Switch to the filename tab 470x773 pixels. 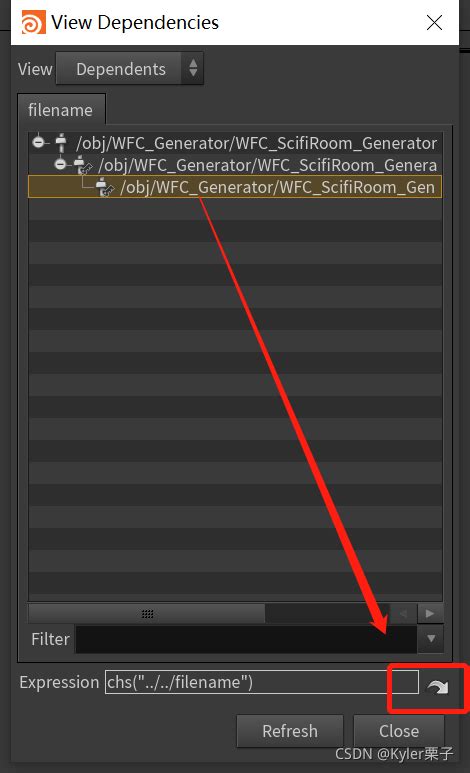click(x=61, y=110)
